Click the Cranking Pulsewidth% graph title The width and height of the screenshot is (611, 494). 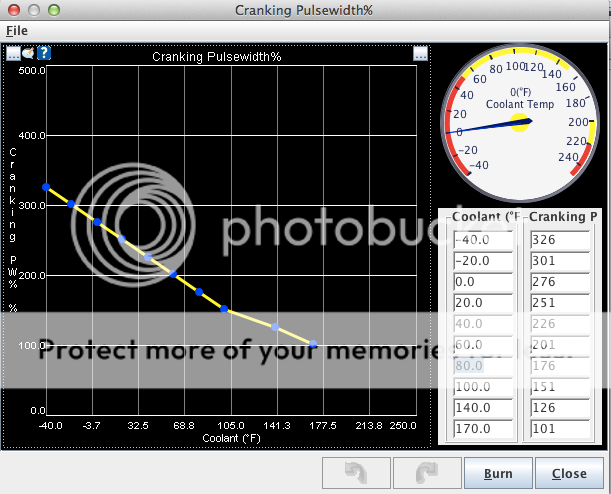coord(217,57)
